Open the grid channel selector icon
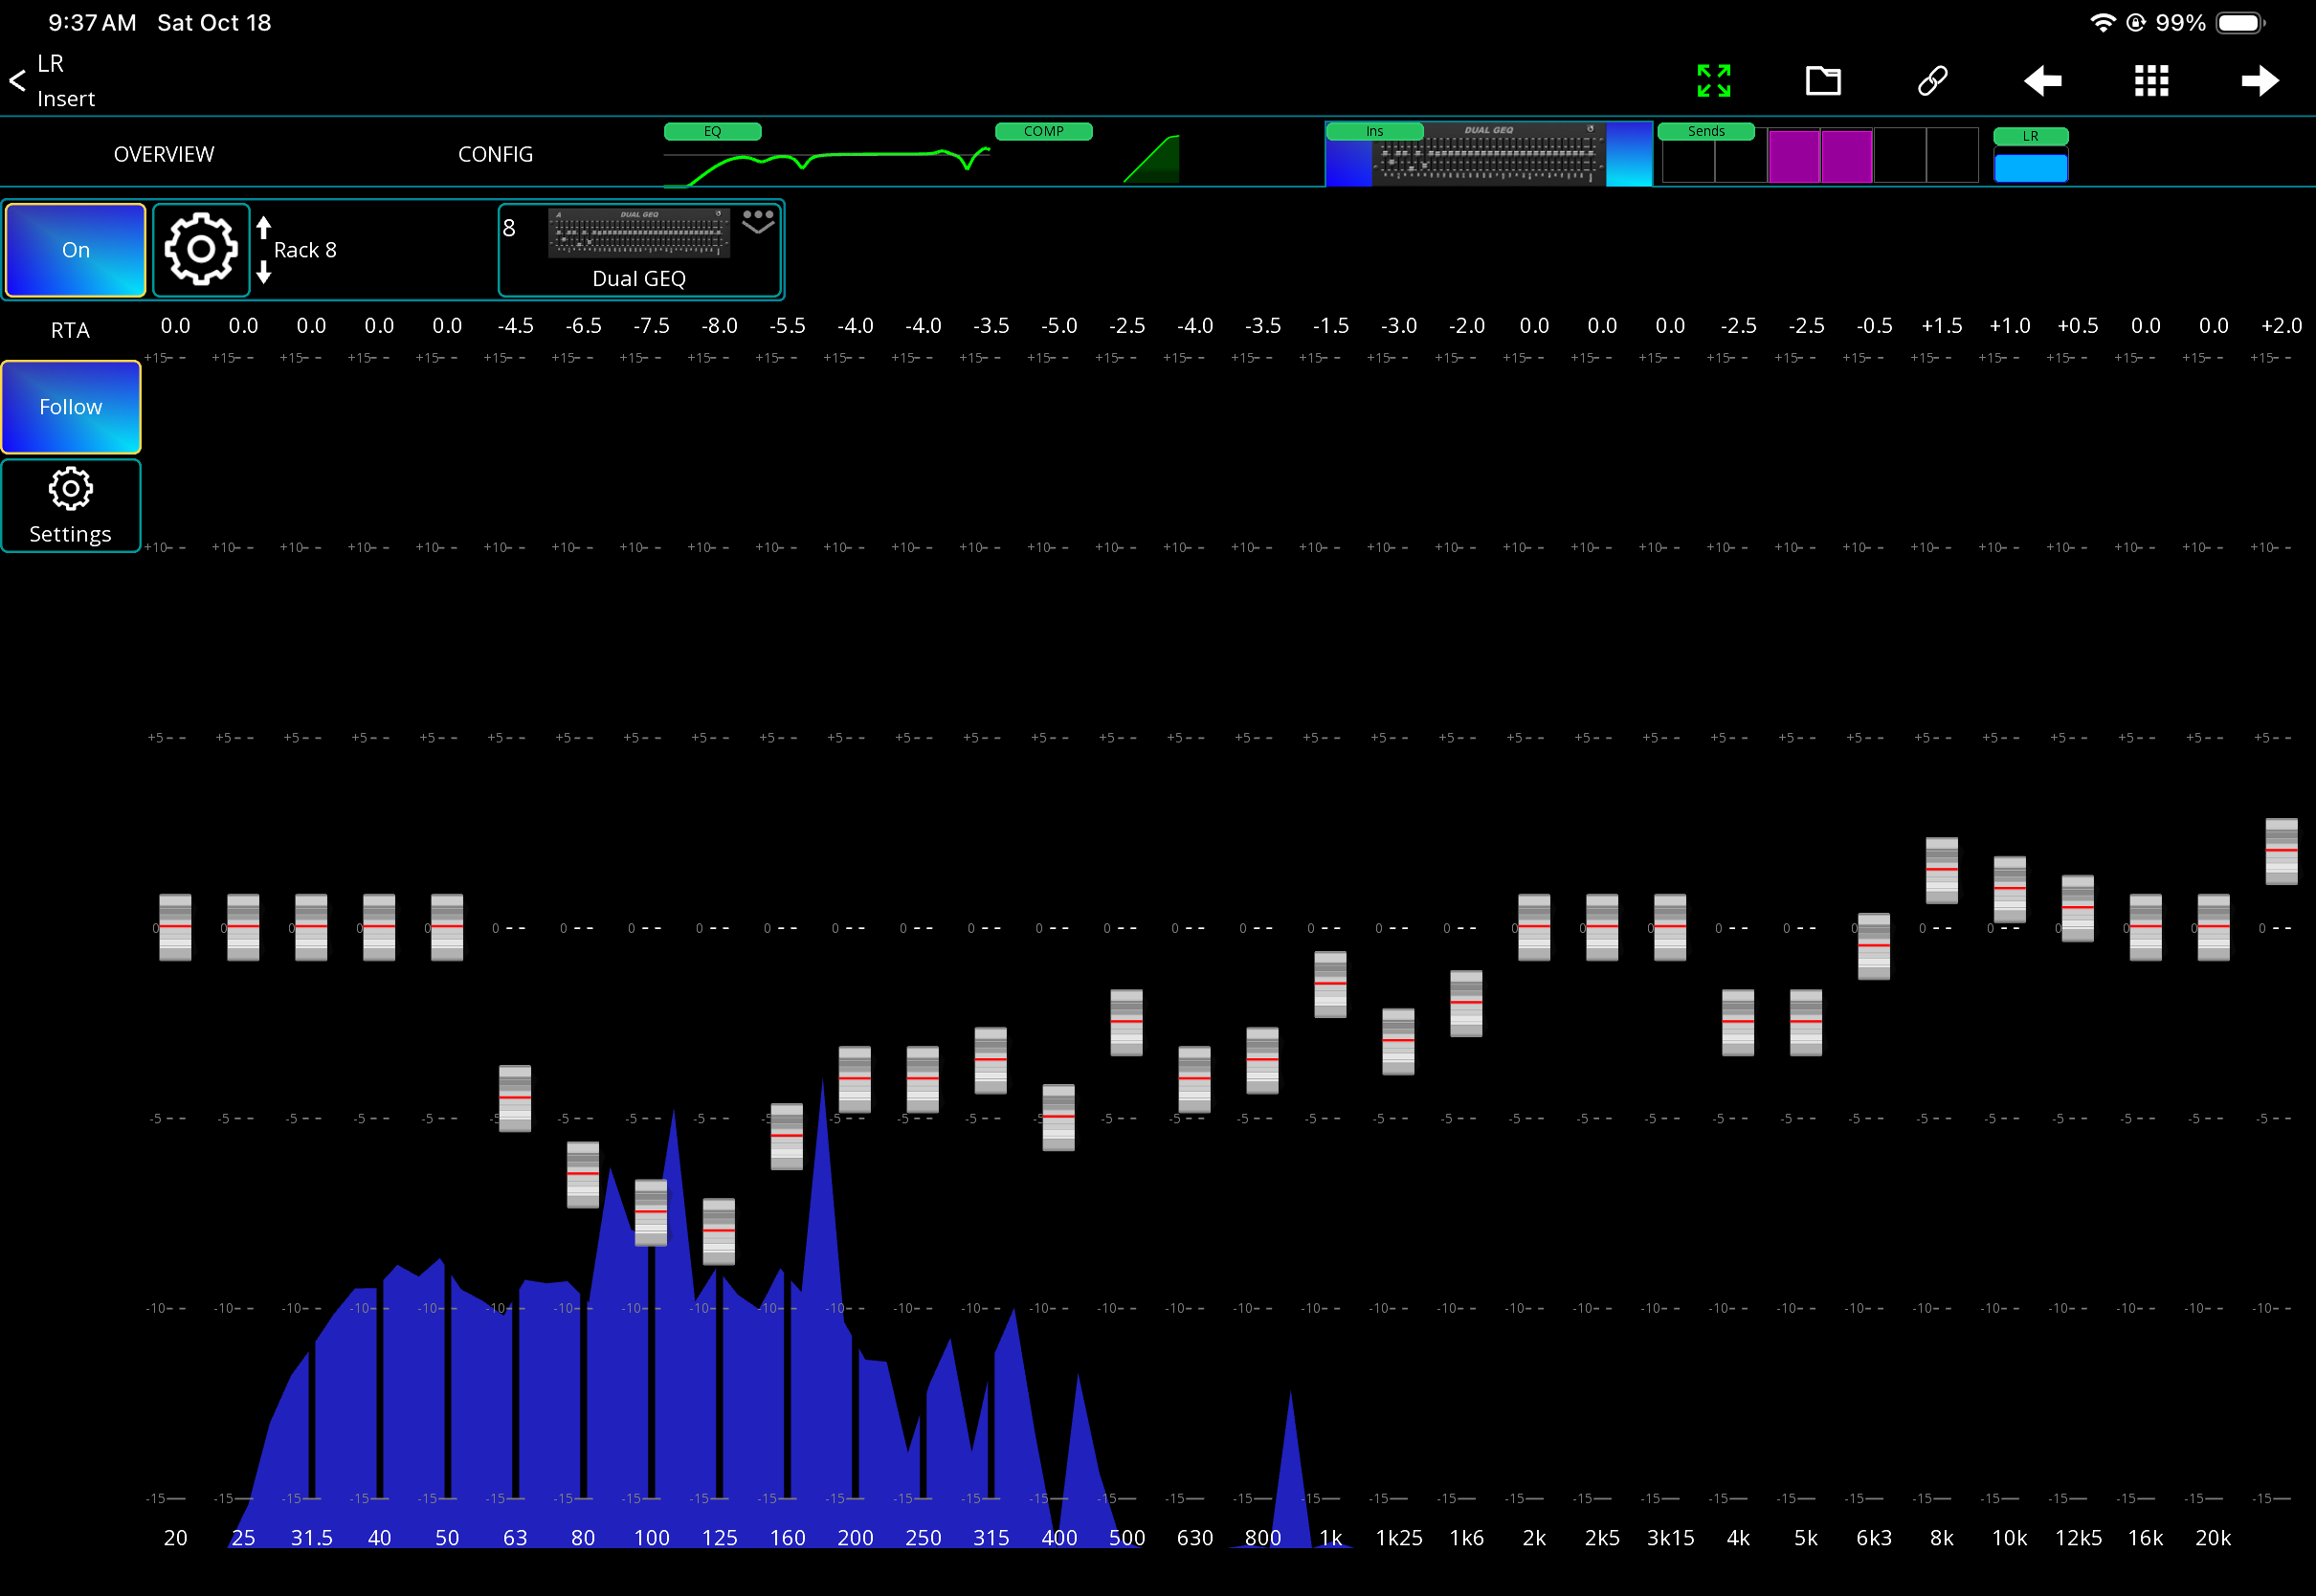This screenshot has width=2316, height=1596. point(2151,81)
